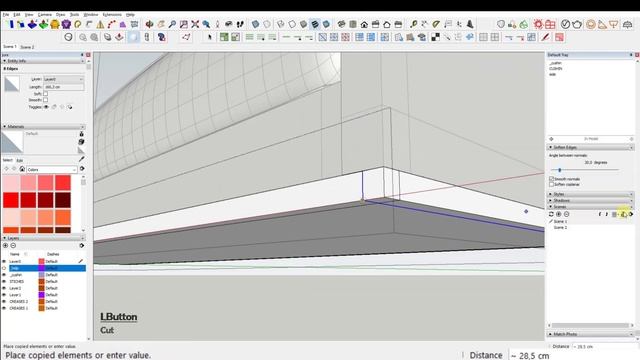The height and width of the screenshot is (360, 640).
Task: Click the add scene plus icon
Action: pos(559,214)
